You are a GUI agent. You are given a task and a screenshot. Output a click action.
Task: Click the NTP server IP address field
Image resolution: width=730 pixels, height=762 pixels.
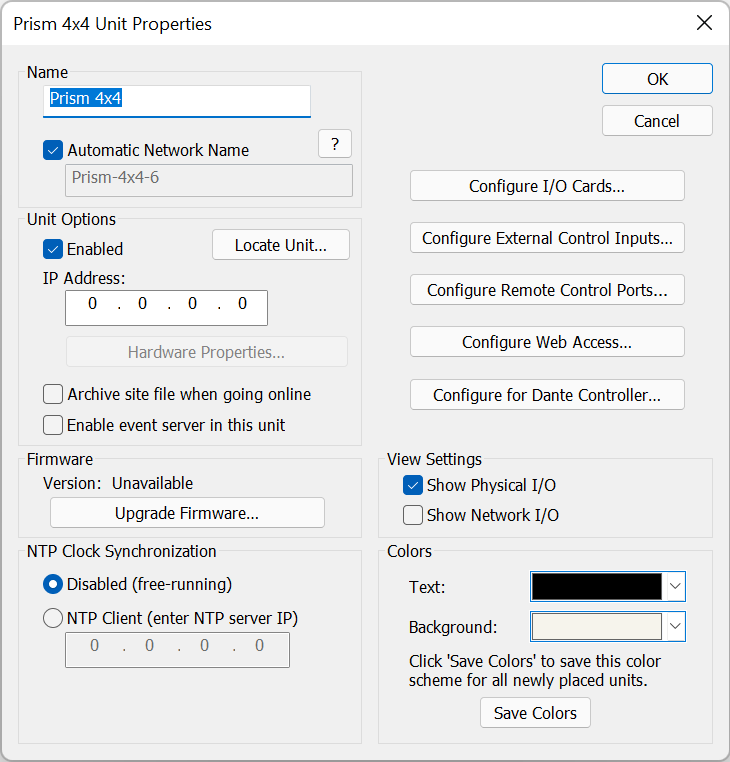(x=177, y=650)
